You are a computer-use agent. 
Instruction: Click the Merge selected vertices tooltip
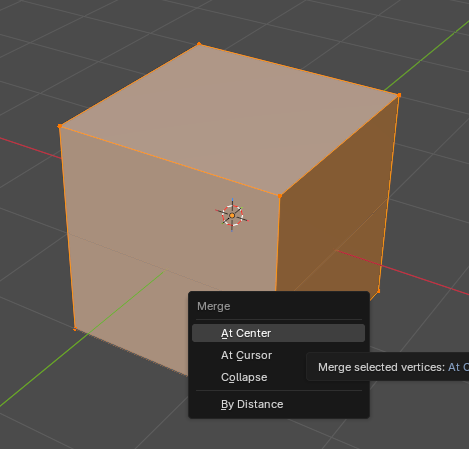coord(388,367)
